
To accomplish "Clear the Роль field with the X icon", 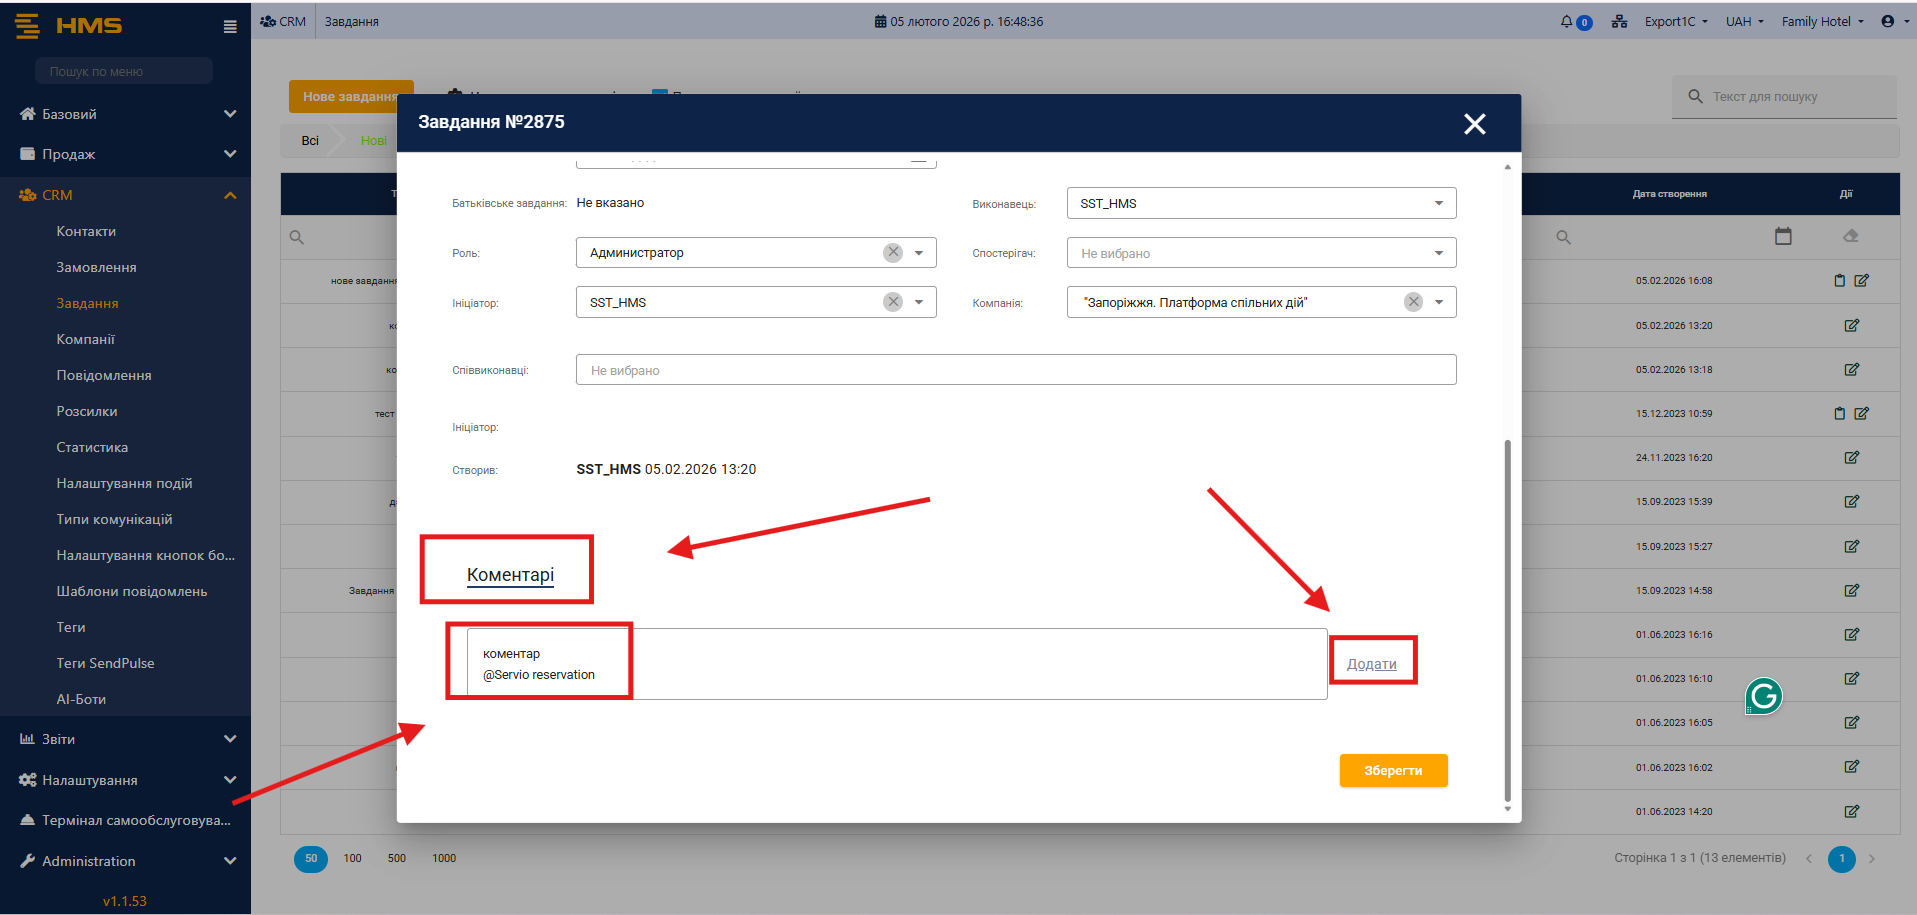I will pos(893,253).
